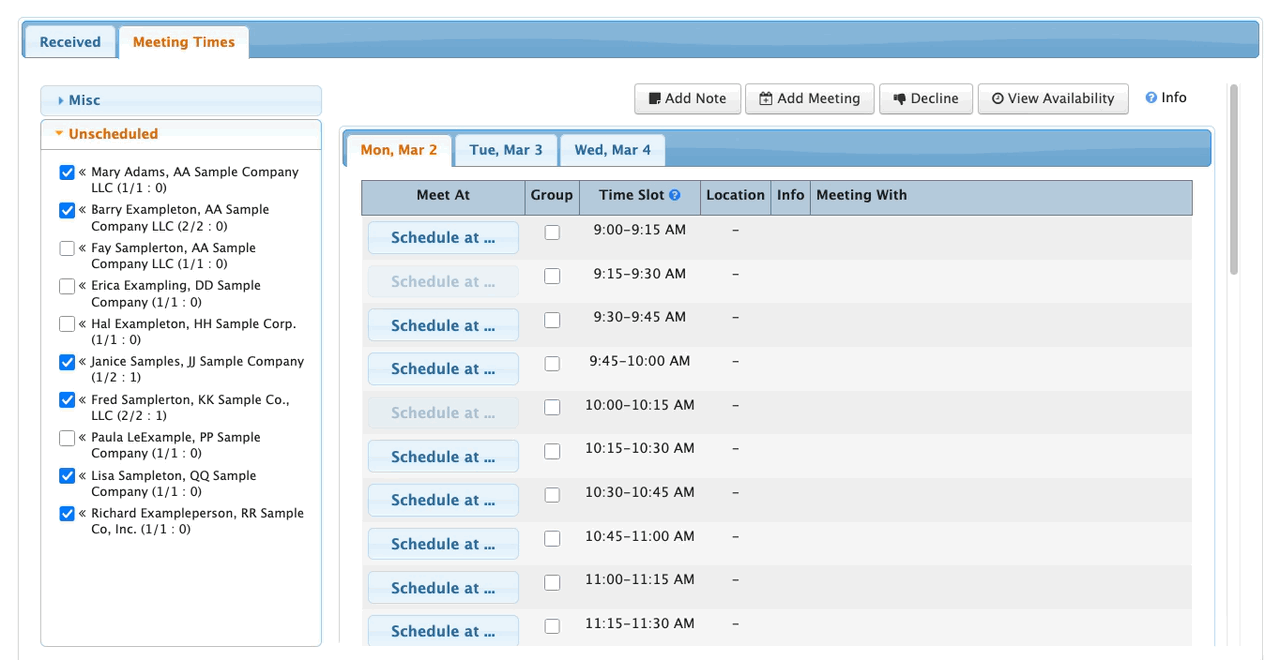The height and width of the screenshot is (660, 1280).
Task: Open the Mon, Mar 2 tab
Action: 399,150
